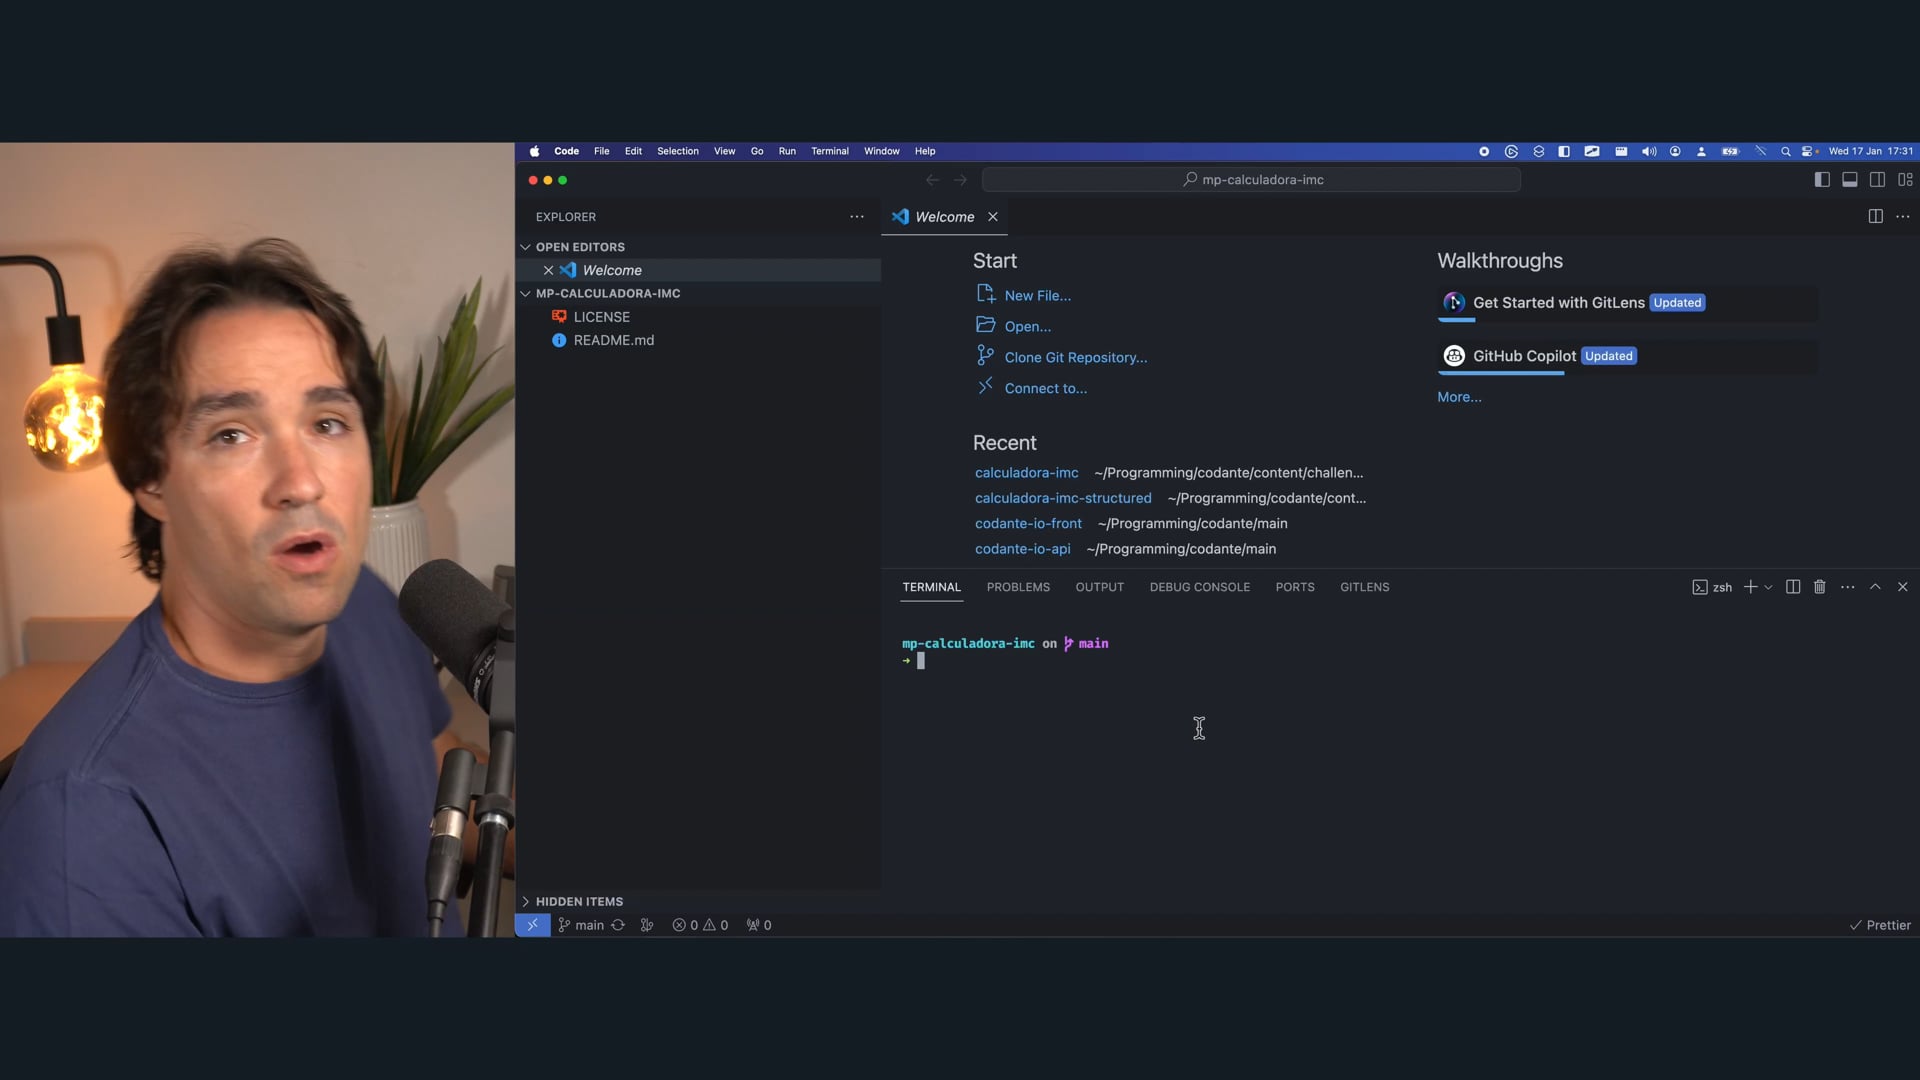Split the terminal panel
This screenshot has height=1080, width=1920.
(x=1793, y=587)
